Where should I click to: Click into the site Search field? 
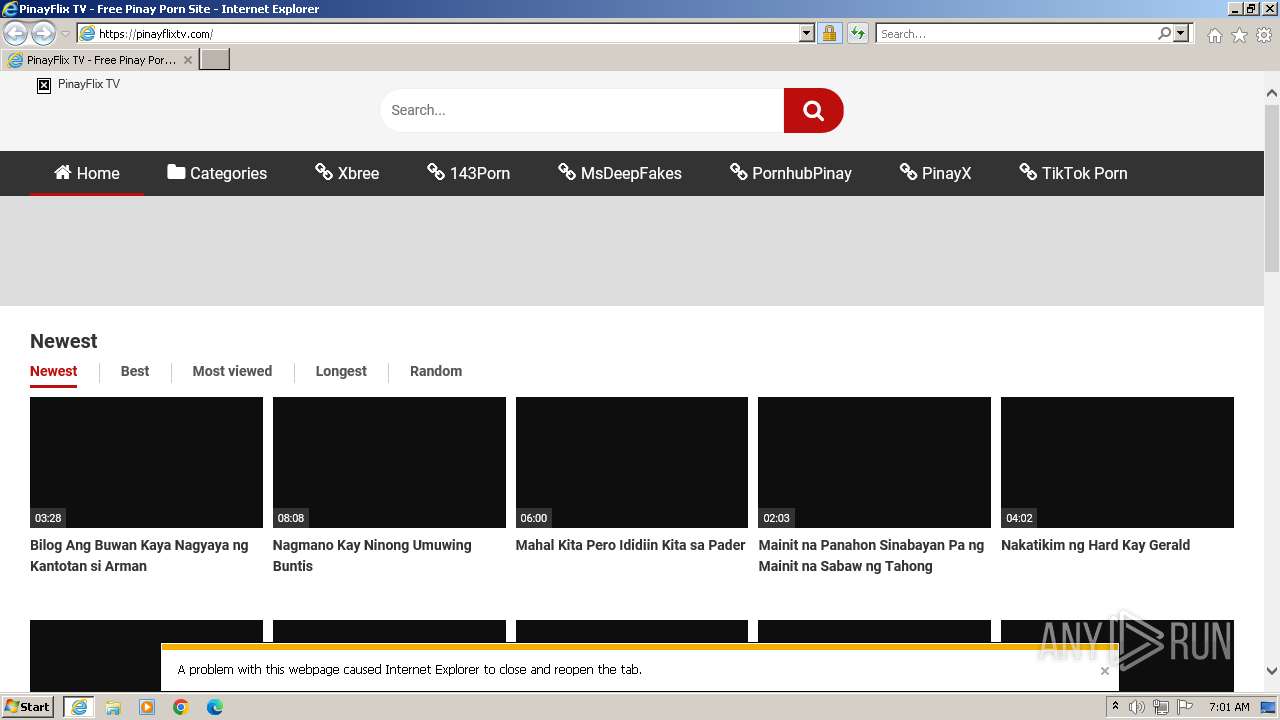tap(582, 110)
